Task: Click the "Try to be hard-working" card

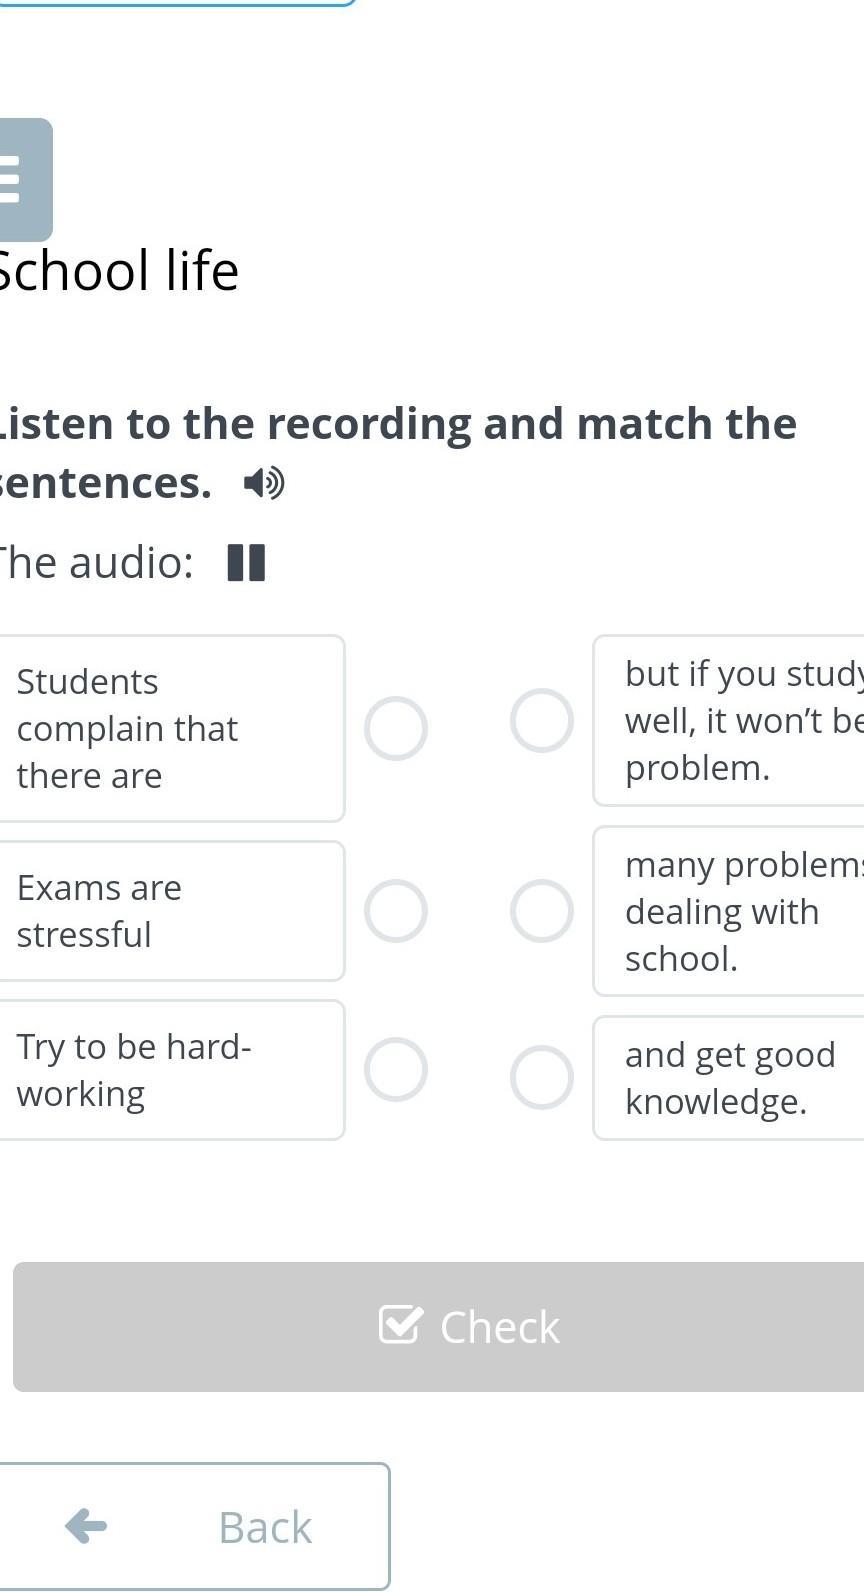Action: pos(170,1069)
